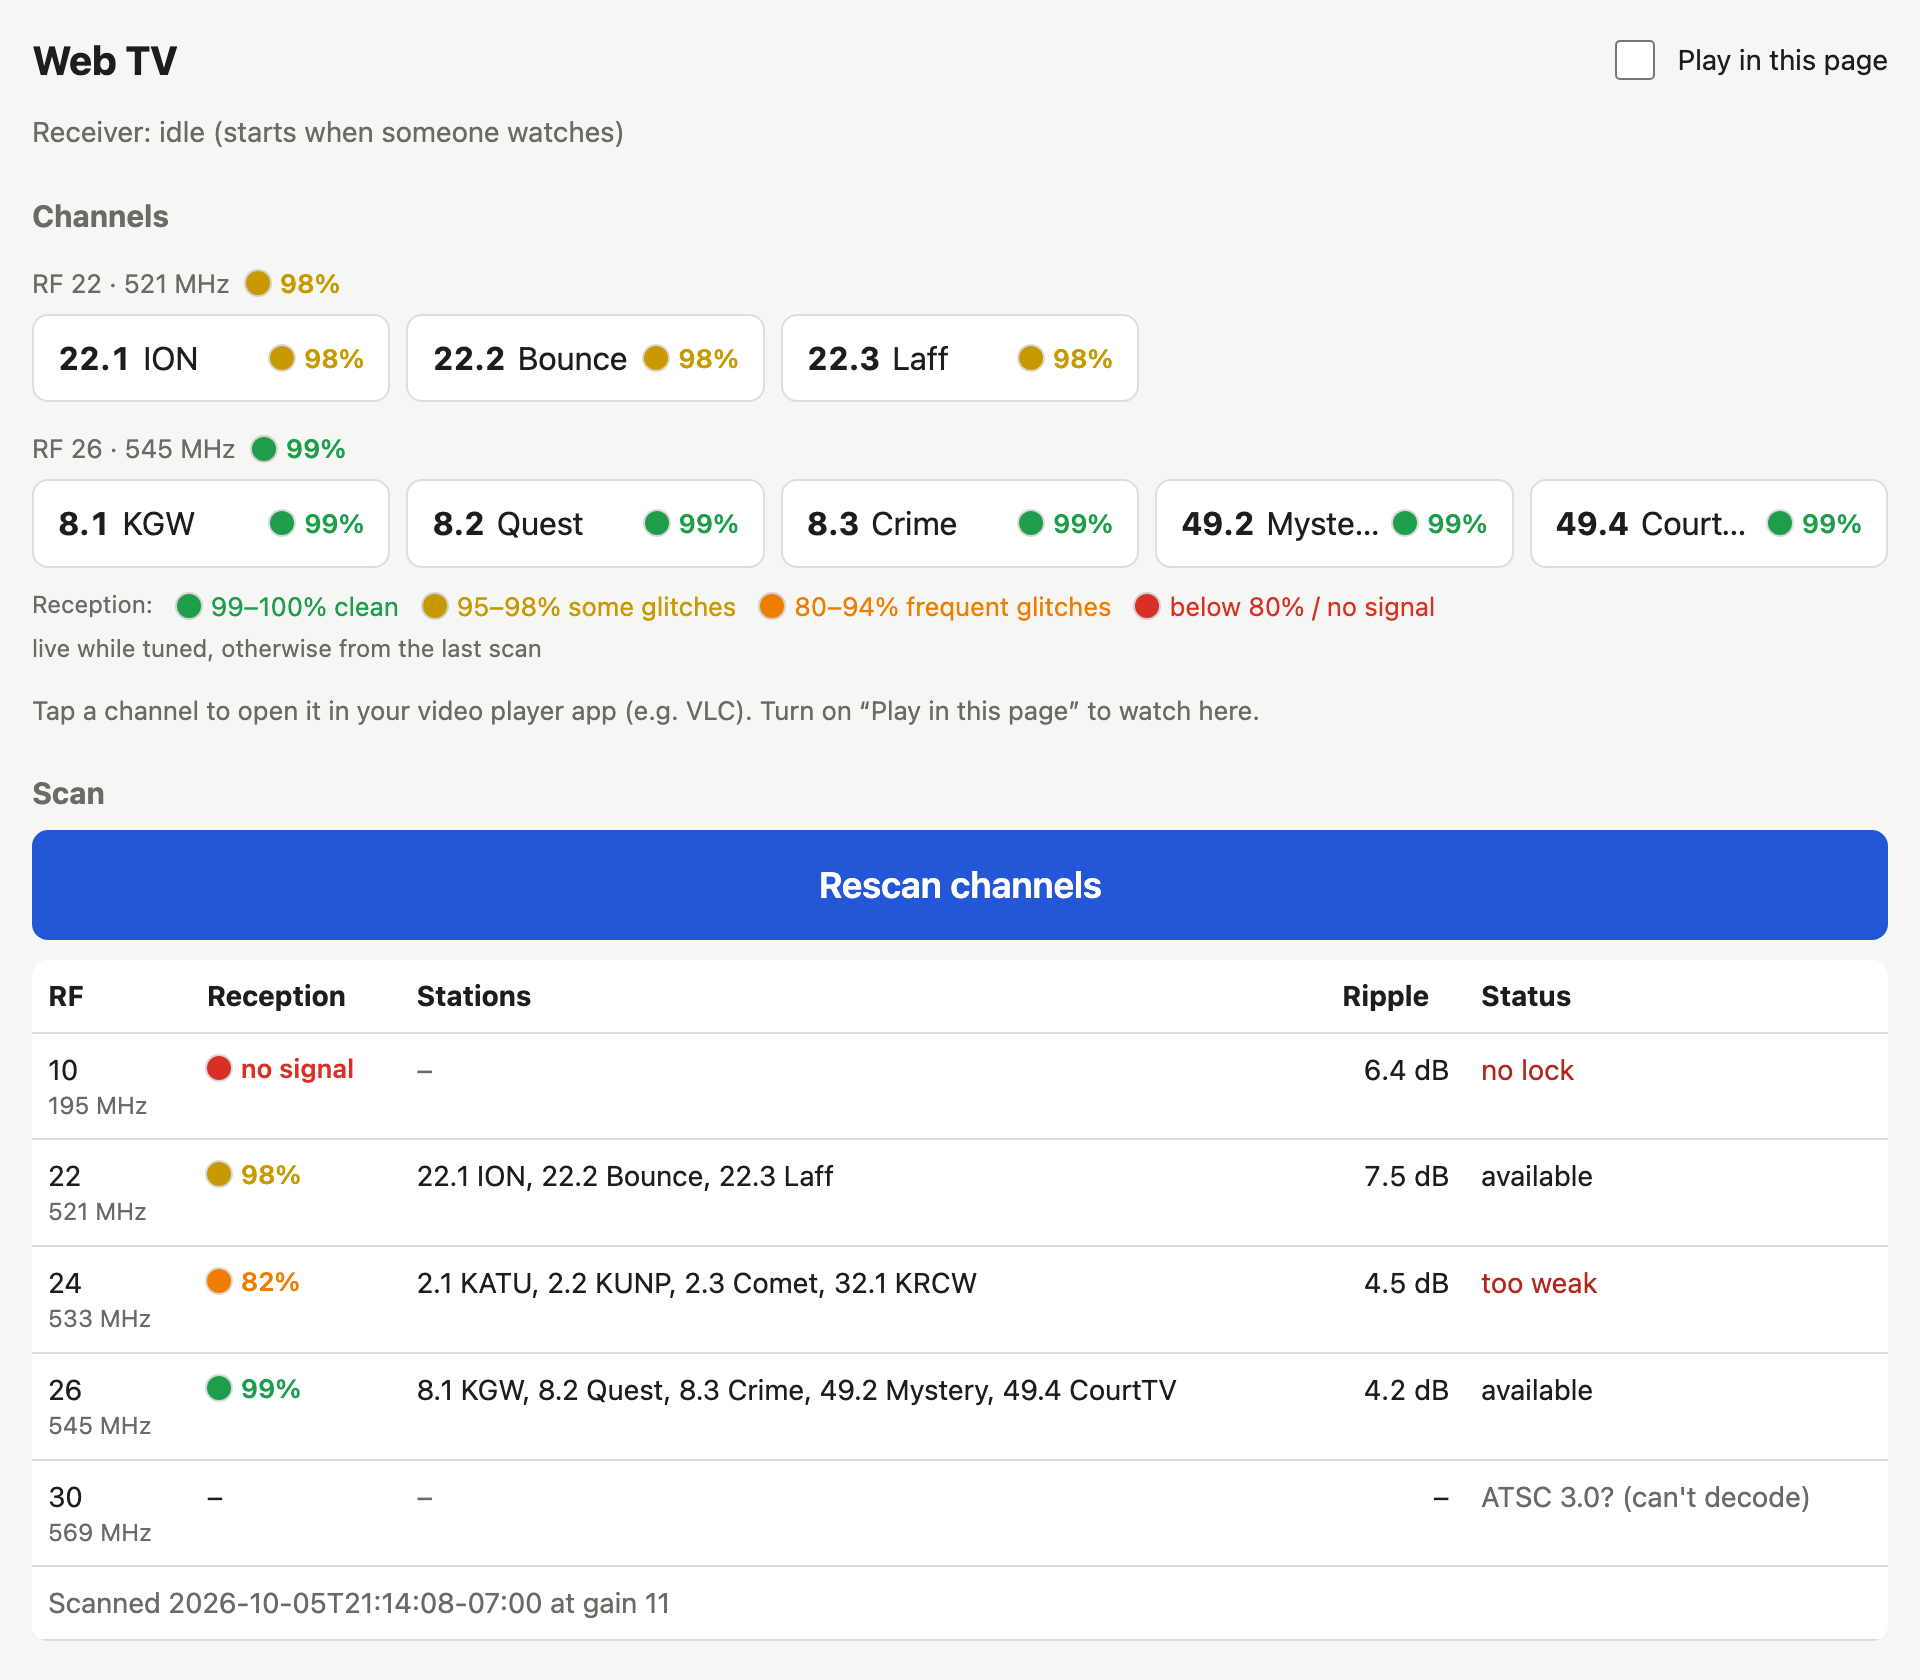Tune to channel 22.3 Laff

pyautogui.click(x=959, y=358)
